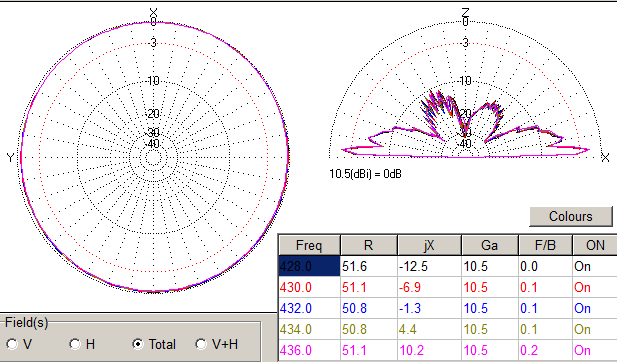Select the V+H field radio button
This screenshot has width=617, height=362.
click(201, 344)
